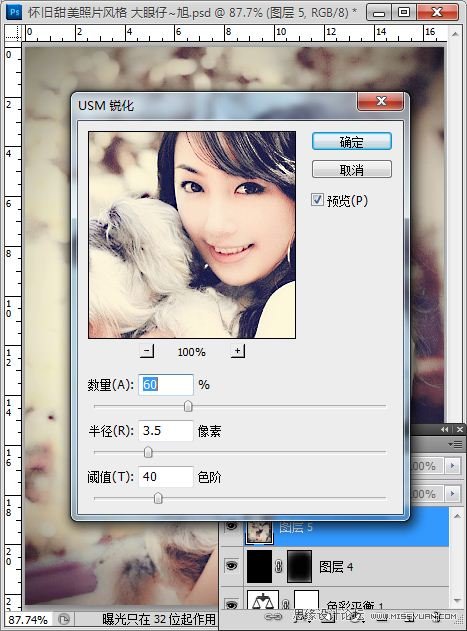Select the 色彩平衡 1 white mask thumbnail

click(x=306, y=600)
